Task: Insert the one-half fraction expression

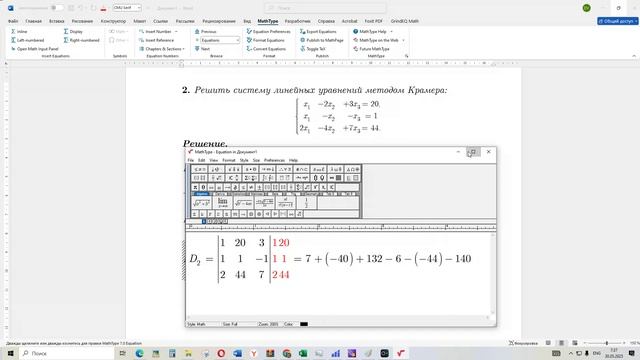Action: pyautogui.click(x=307, y=202)
